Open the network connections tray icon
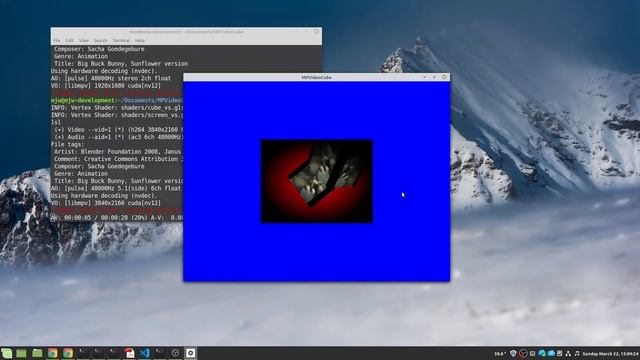640x360 pixels. pos(568,353)
